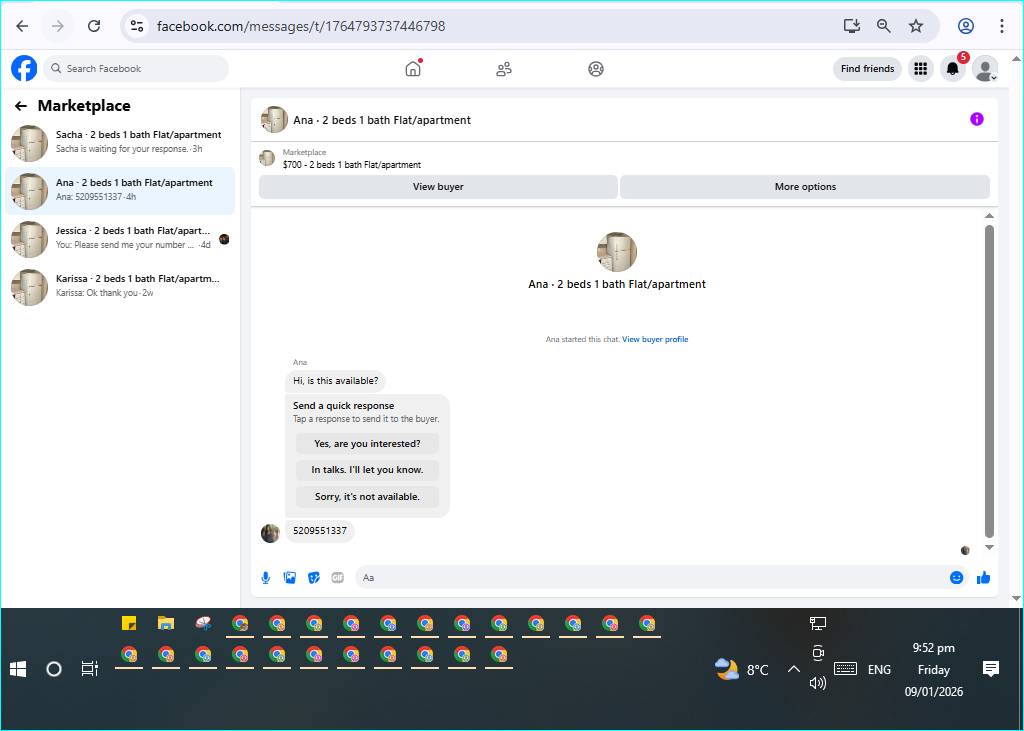This screenshot has width=1024, height=731.
Task: Click the chat scrollbar up arrow
Action: click(989, 216)
